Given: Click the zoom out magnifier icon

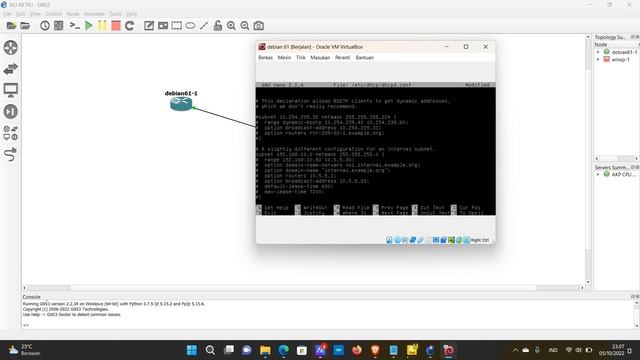Looking at the screenshot, I should click(x=244, y=26).
